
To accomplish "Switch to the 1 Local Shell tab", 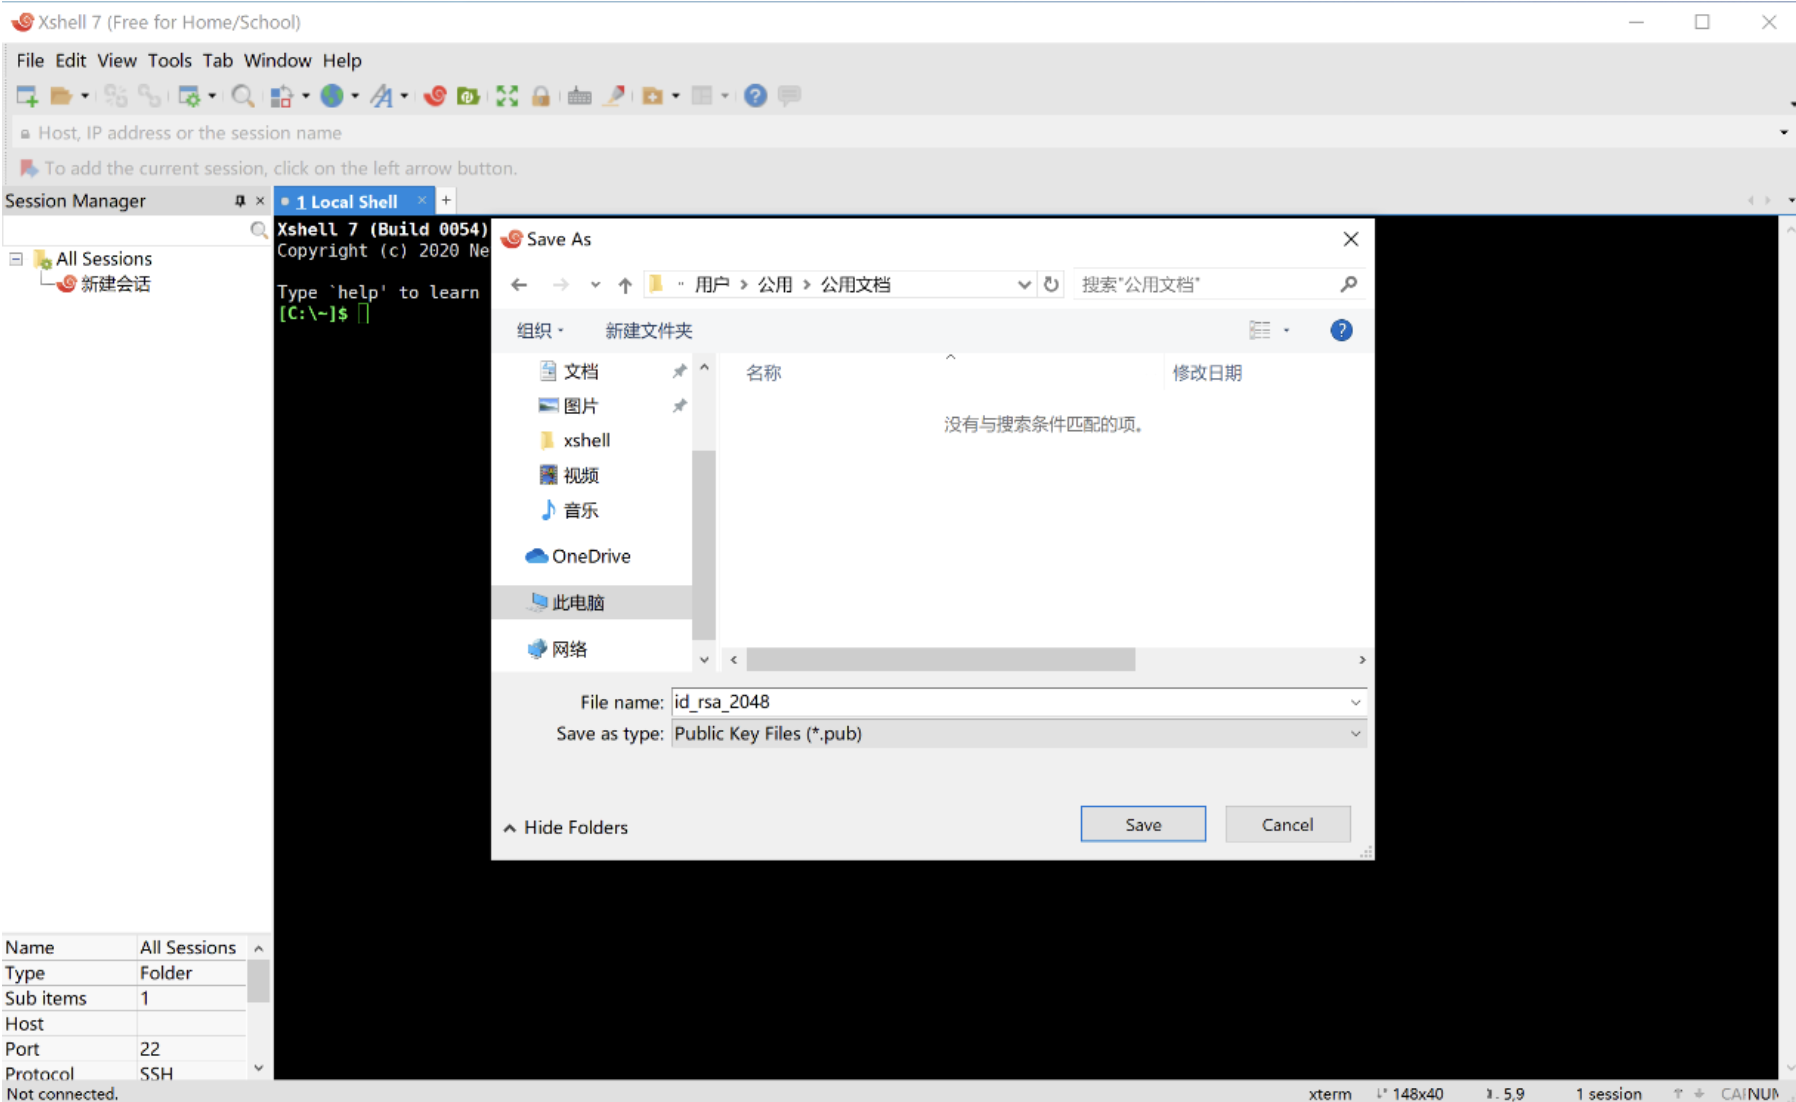I will (347, 201).
